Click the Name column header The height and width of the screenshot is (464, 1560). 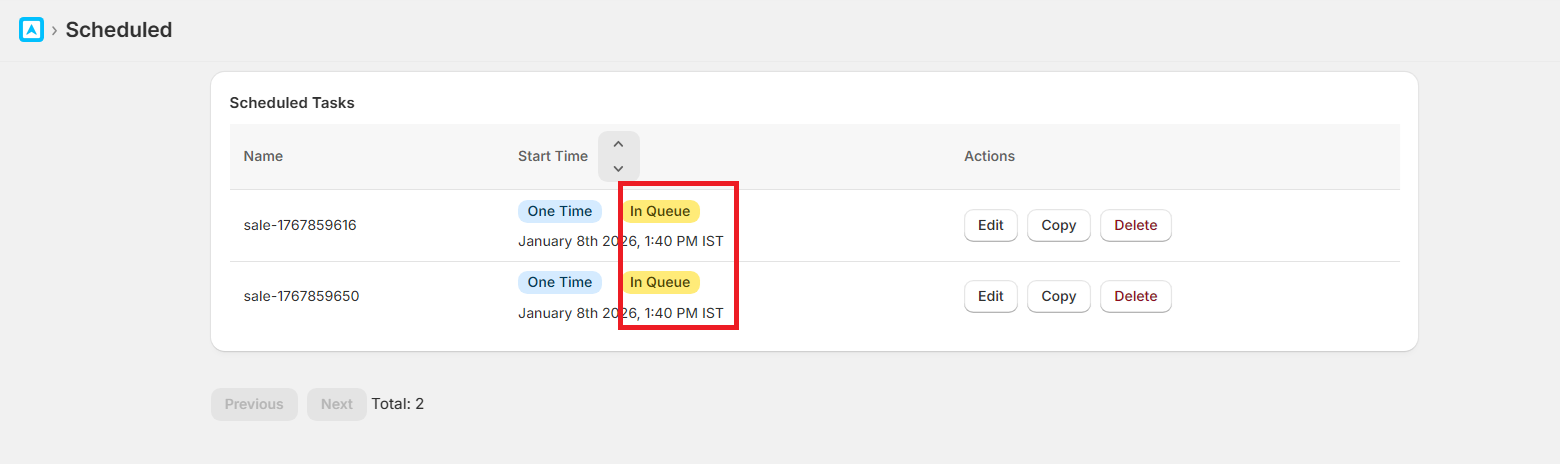pyautogui.click(x=263, y=156)
